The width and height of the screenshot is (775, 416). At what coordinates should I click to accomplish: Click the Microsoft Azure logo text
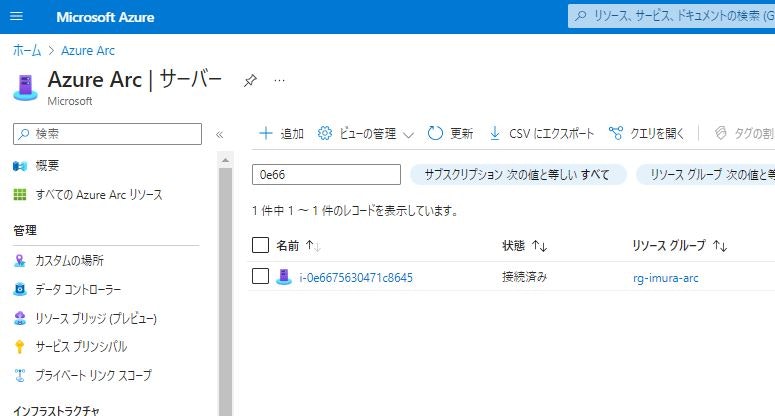[x=105, y=17]
